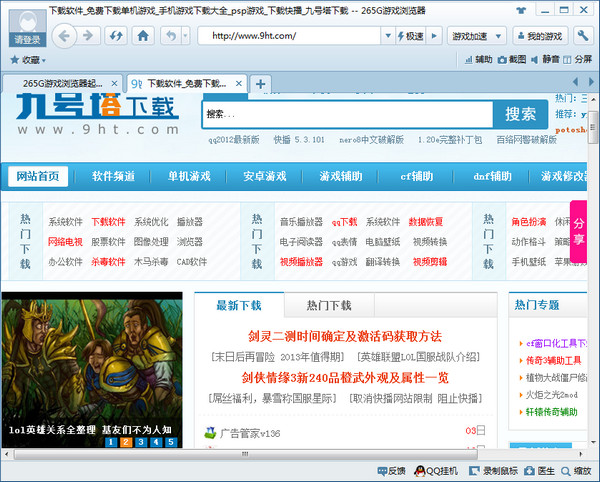Open the wrench tools icon
600x482 pixels.
(x=583, y=36)
